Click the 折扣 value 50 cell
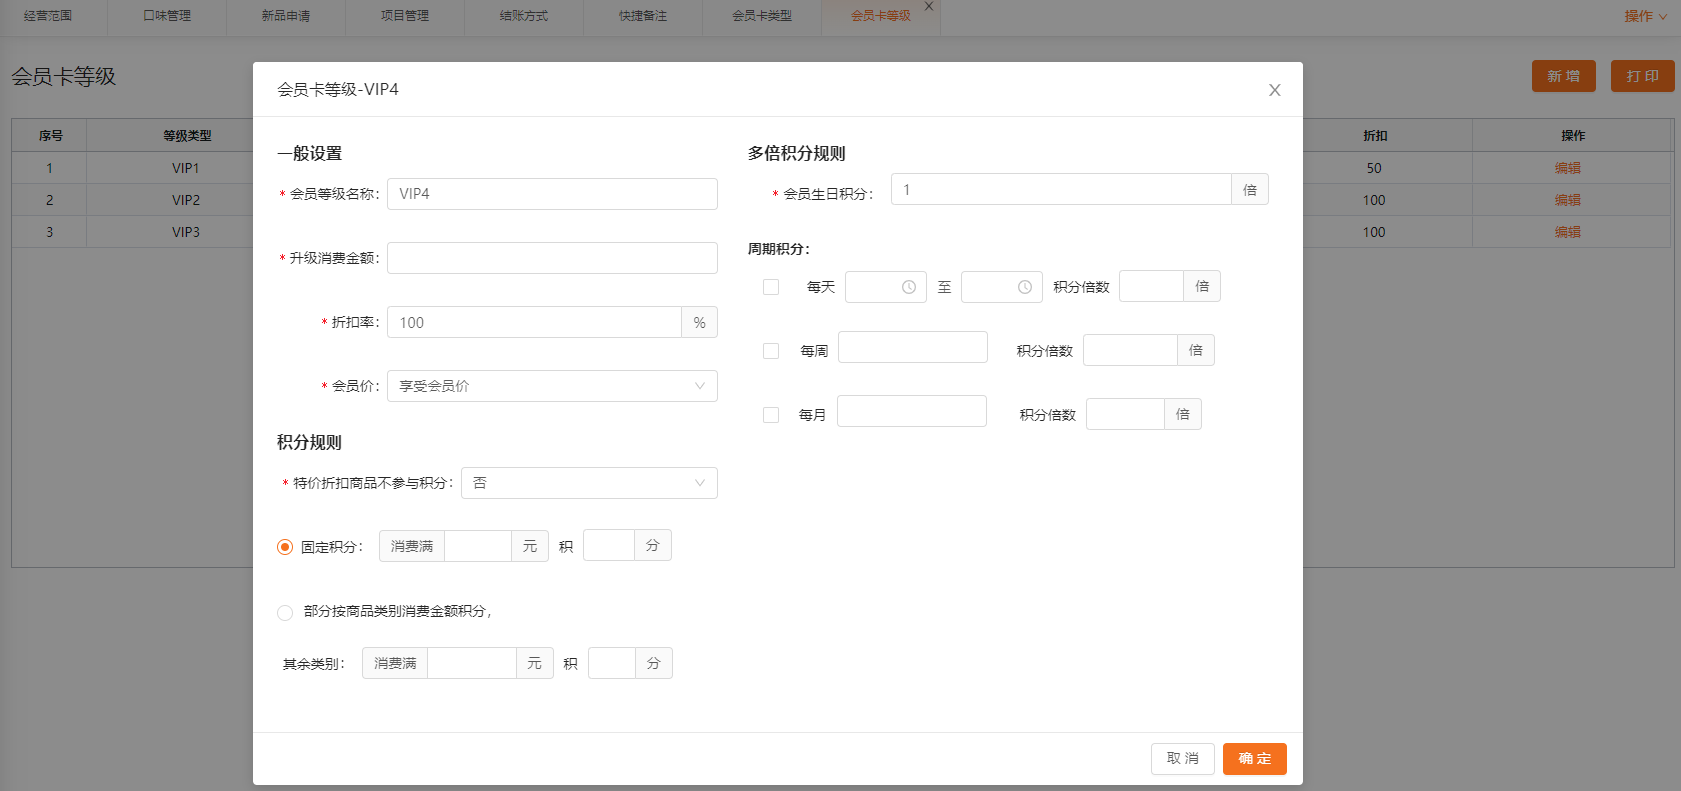Image resolution: width=1681 pixels, height=791 pixels. click(x=1374, y=168)
